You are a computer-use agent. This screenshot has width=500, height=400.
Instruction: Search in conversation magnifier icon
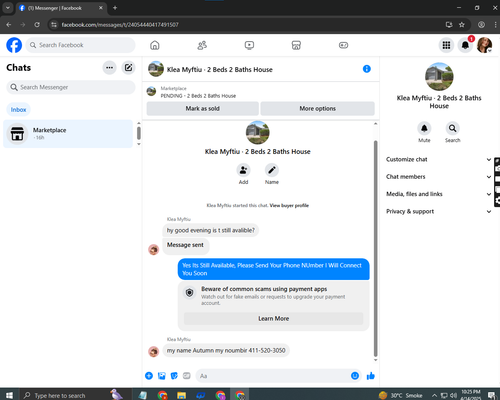tap(452, 128)
